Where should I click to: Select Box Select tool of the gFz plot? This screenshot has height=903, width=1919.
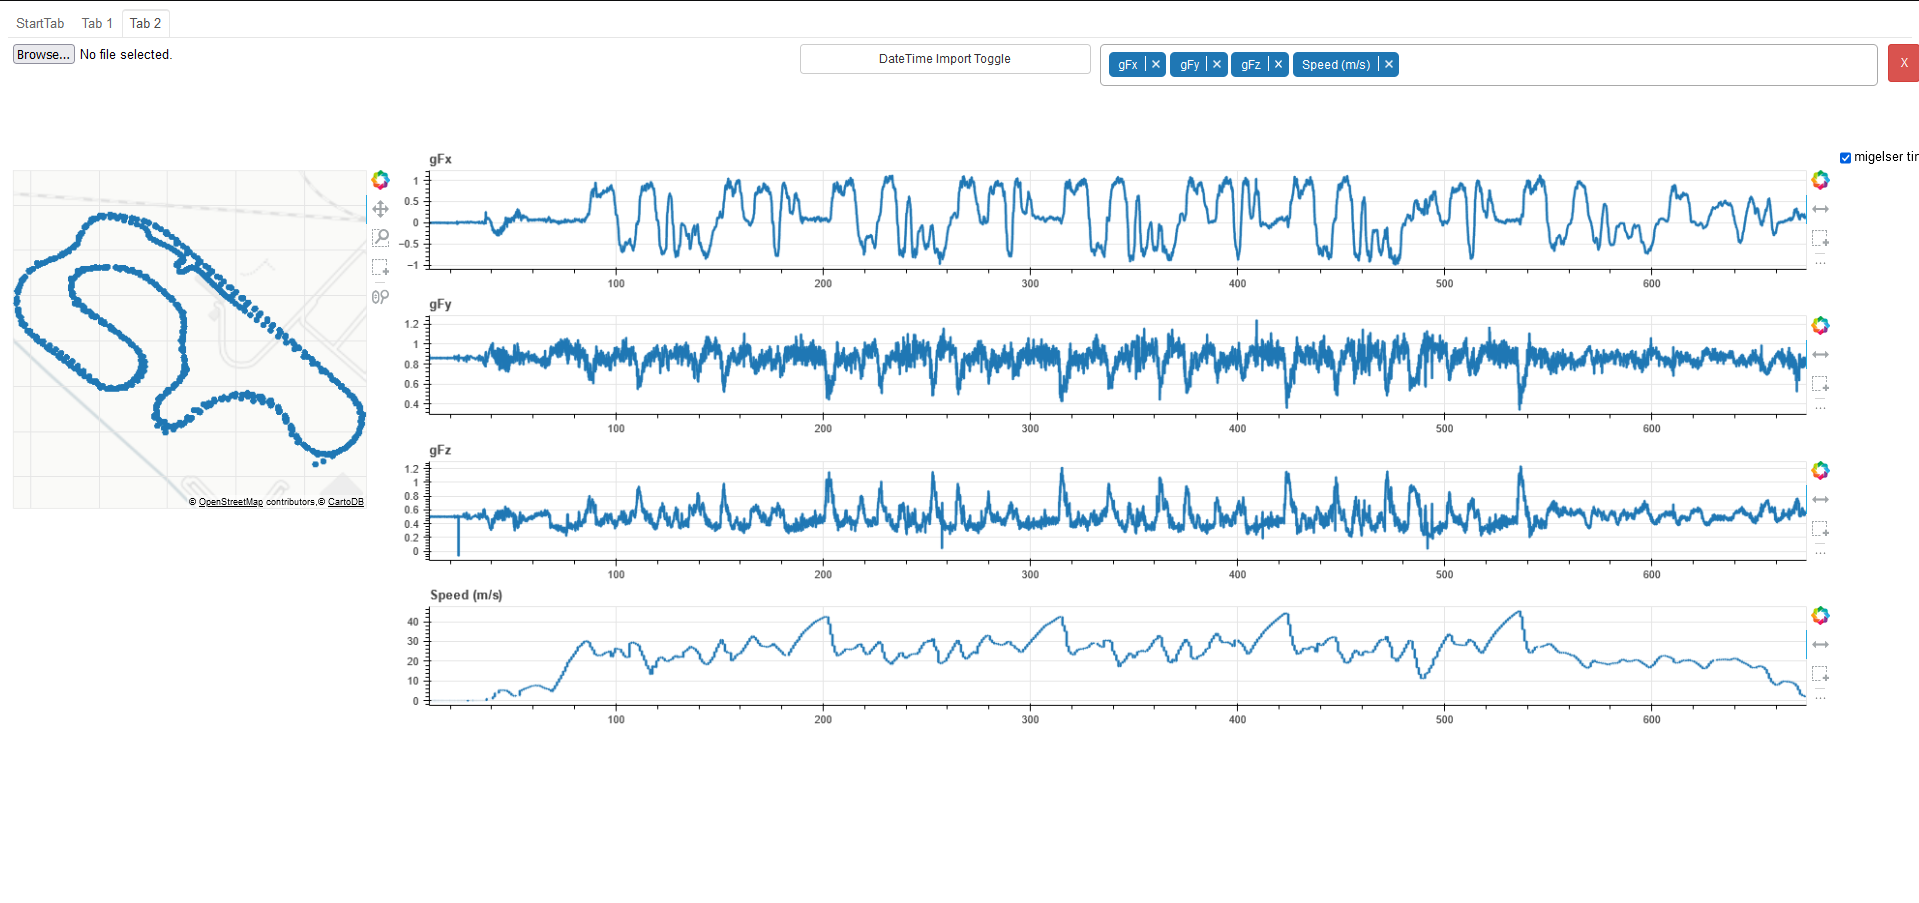tap(1820, 528)
